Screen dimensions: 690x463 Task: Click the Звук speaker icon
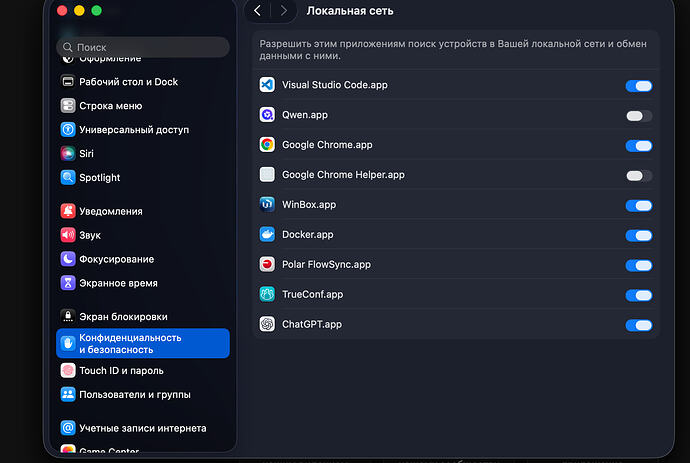(68, 235)
